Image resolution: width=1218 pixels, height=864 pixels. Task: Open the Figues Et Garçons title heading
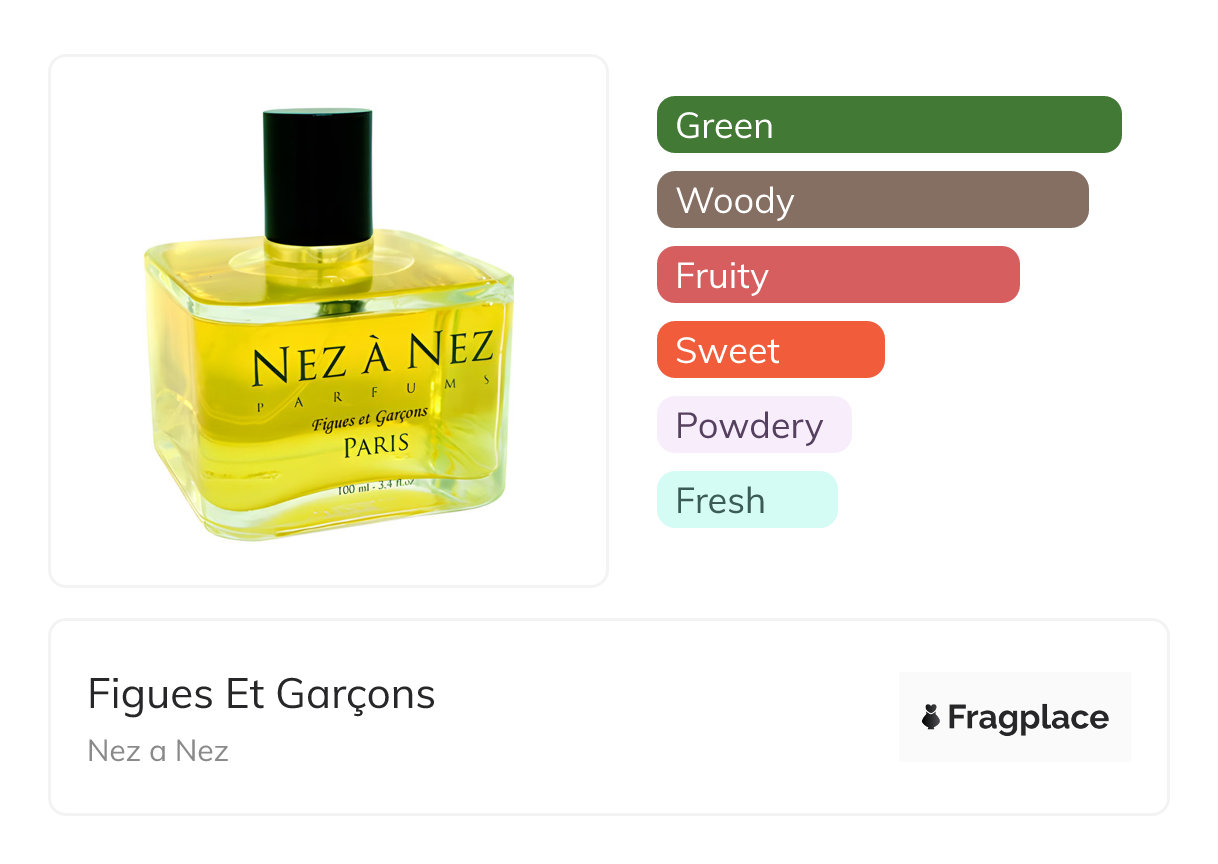point(261,693)
